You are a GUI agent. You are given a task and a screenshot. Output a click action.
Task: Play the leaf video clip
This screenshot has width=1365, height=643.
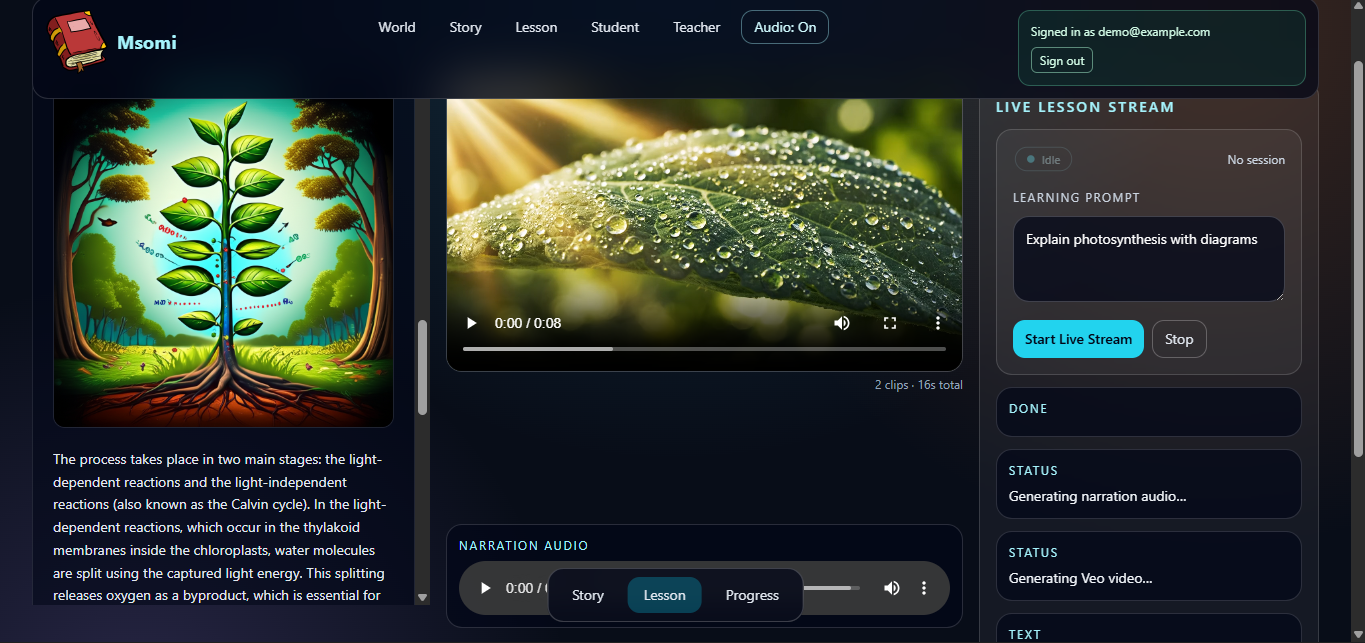point(472,323)
